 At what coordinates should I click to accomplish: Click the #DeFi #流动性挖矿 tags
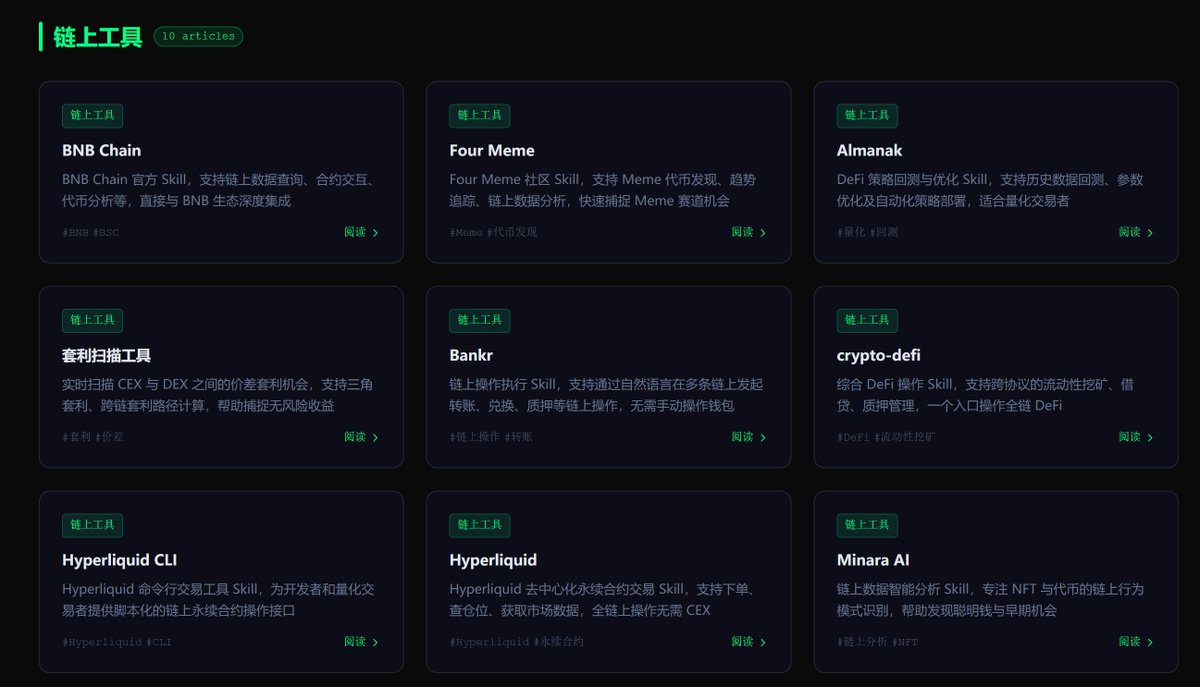point(886,437)
